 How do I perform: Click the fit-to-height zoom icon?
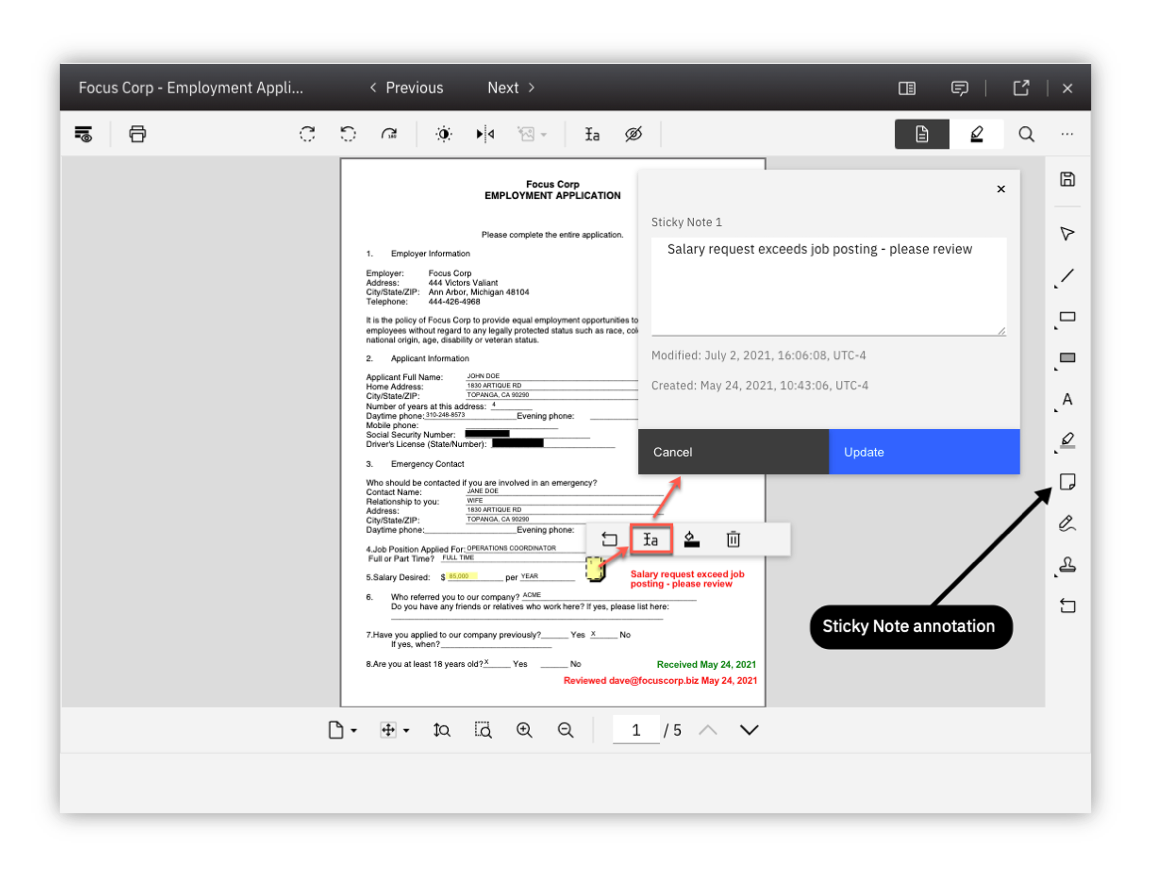click(442, 730)
